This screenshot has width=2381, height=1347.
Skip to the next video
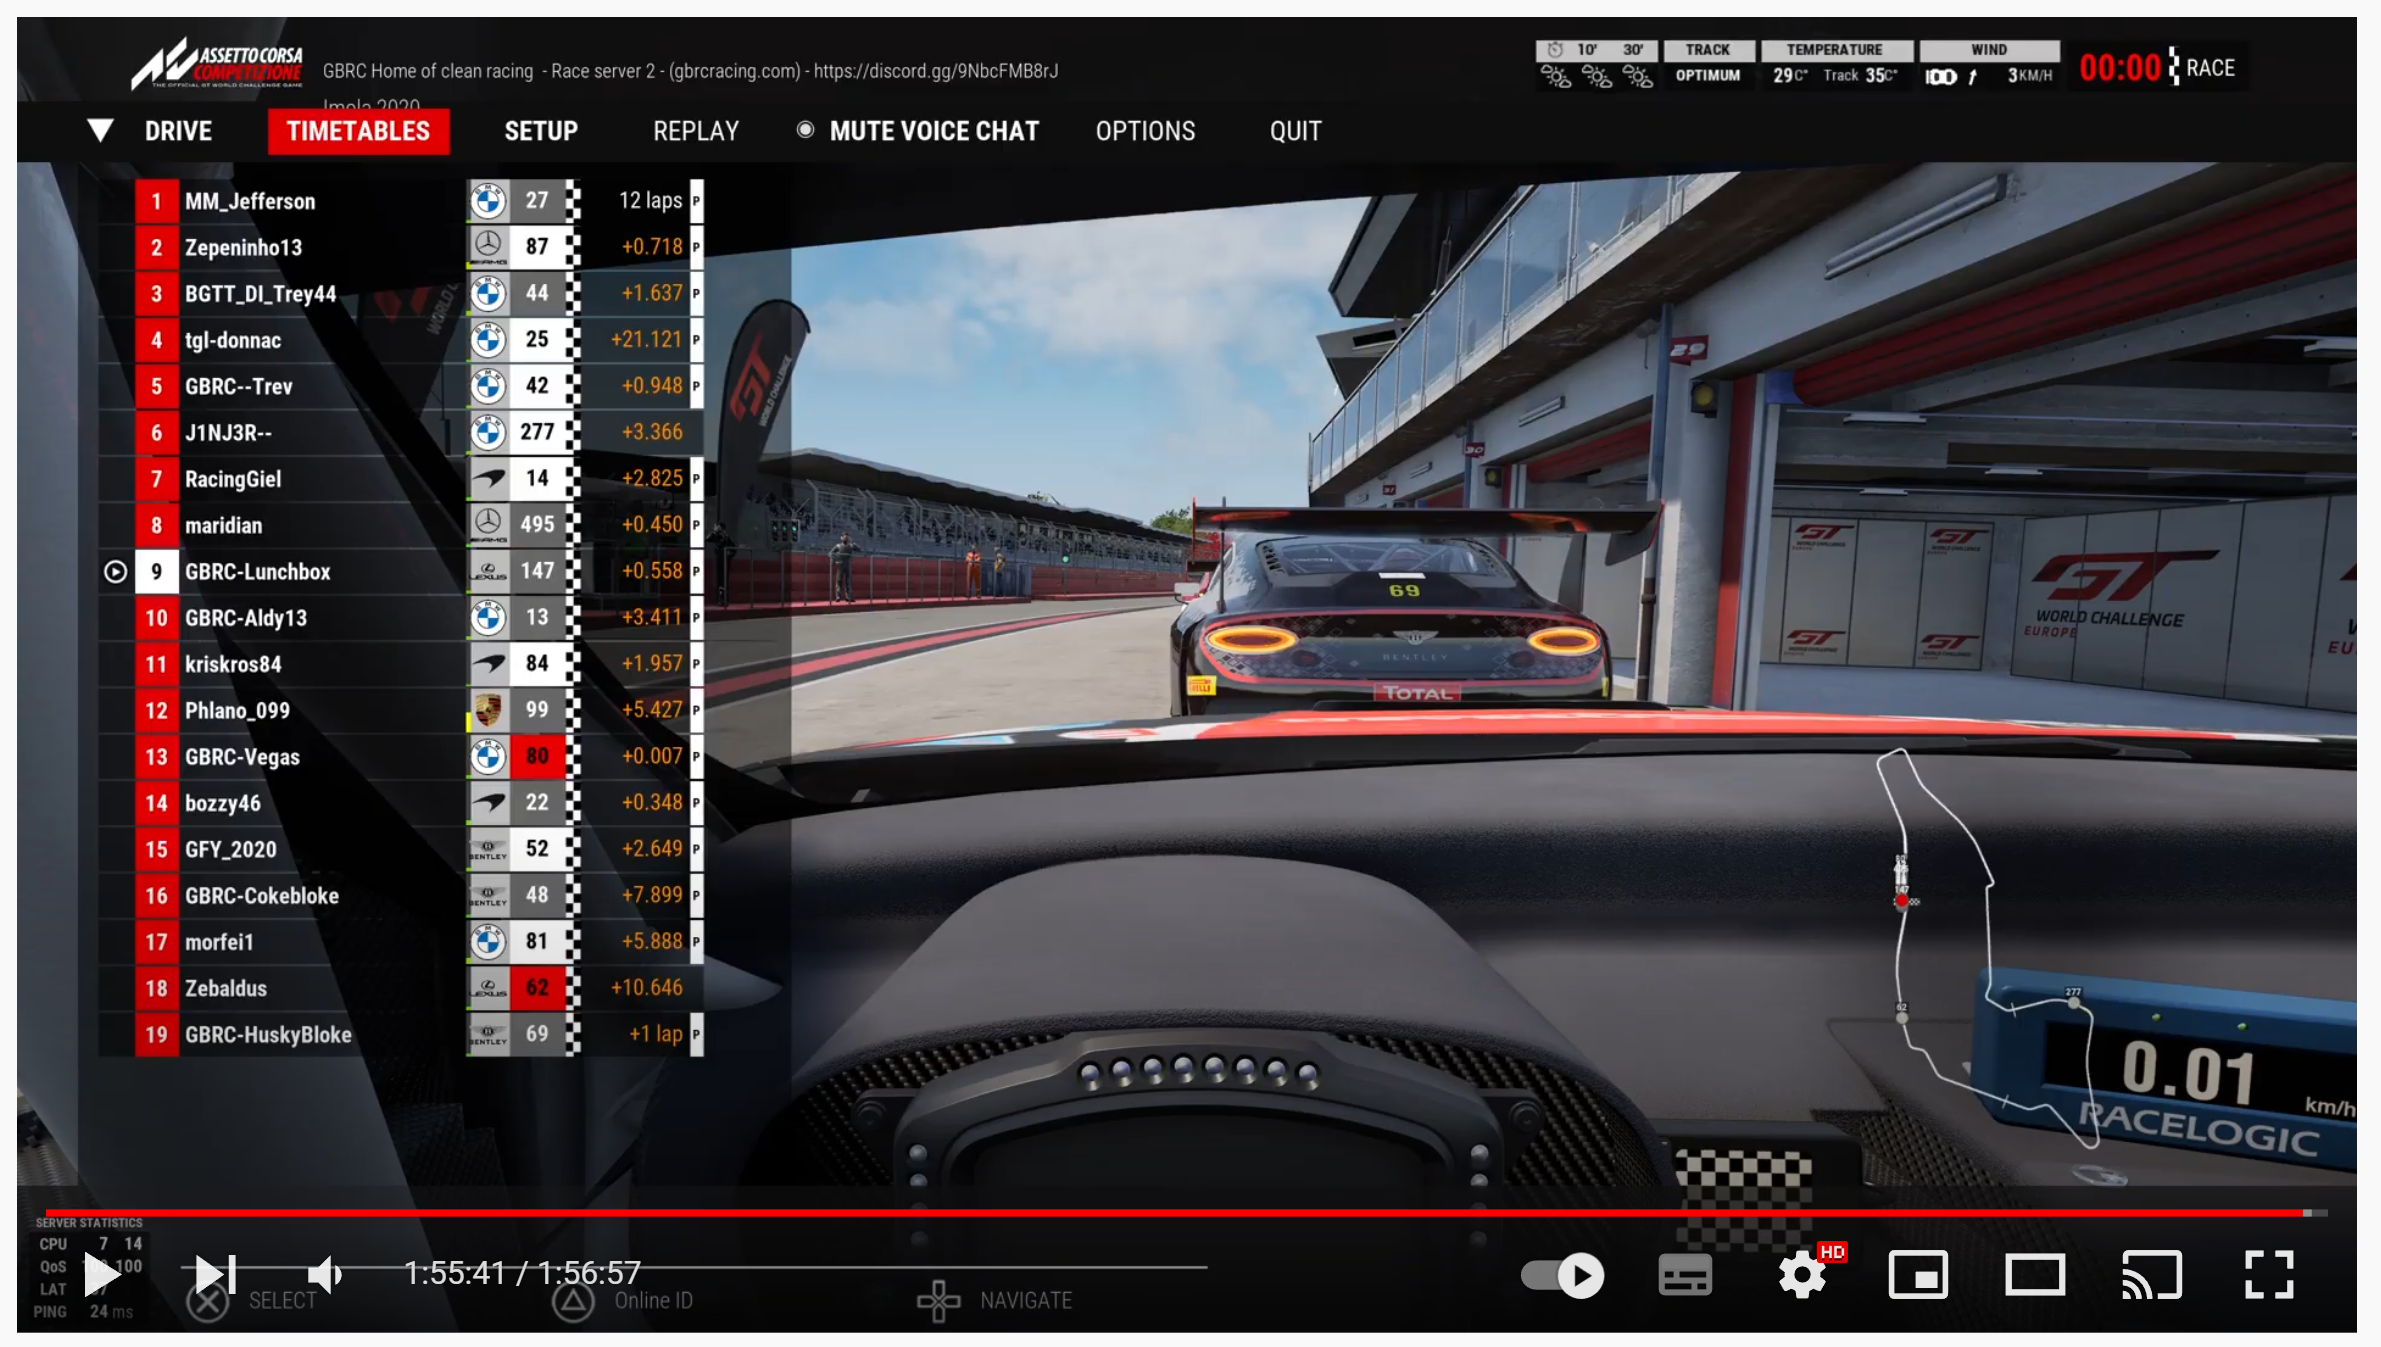click(215, 1275)
